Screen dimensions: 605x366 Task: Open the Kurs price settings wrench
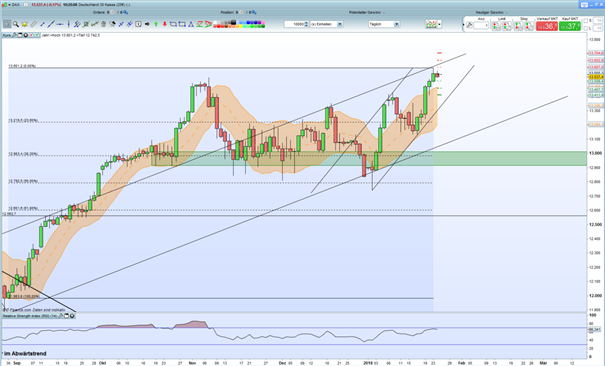pyautogui.click(x=14, y=35)
